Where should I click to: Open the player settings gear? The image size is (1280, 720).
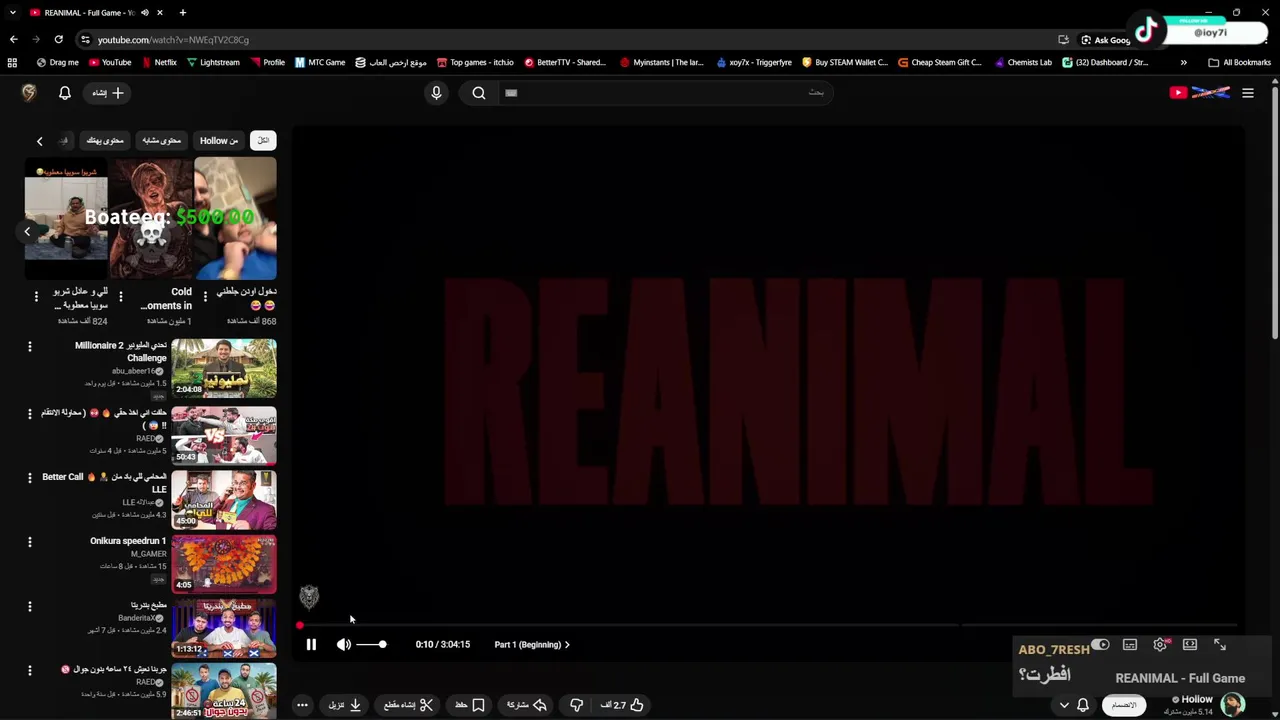point(1160,645)
